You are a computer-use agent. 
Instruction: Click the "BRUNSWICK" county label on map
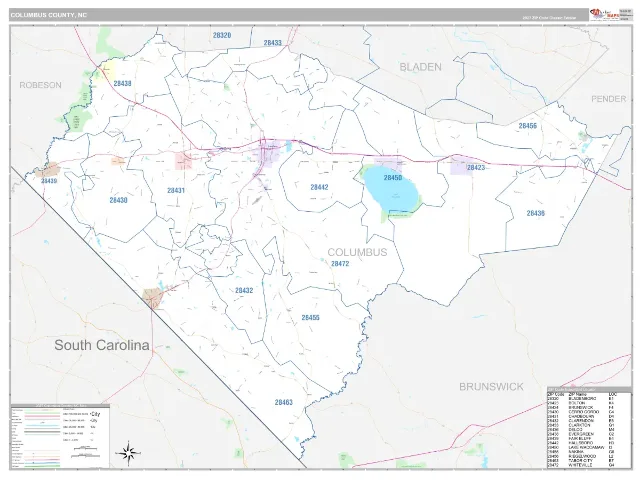(x=491, y=387)
